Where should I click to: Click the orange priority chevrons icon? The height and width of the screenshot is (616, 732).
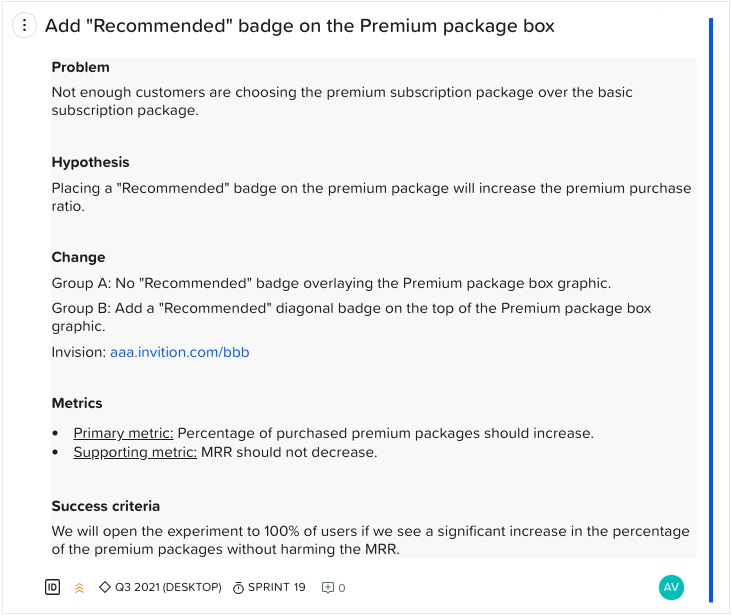pos(80,588)
